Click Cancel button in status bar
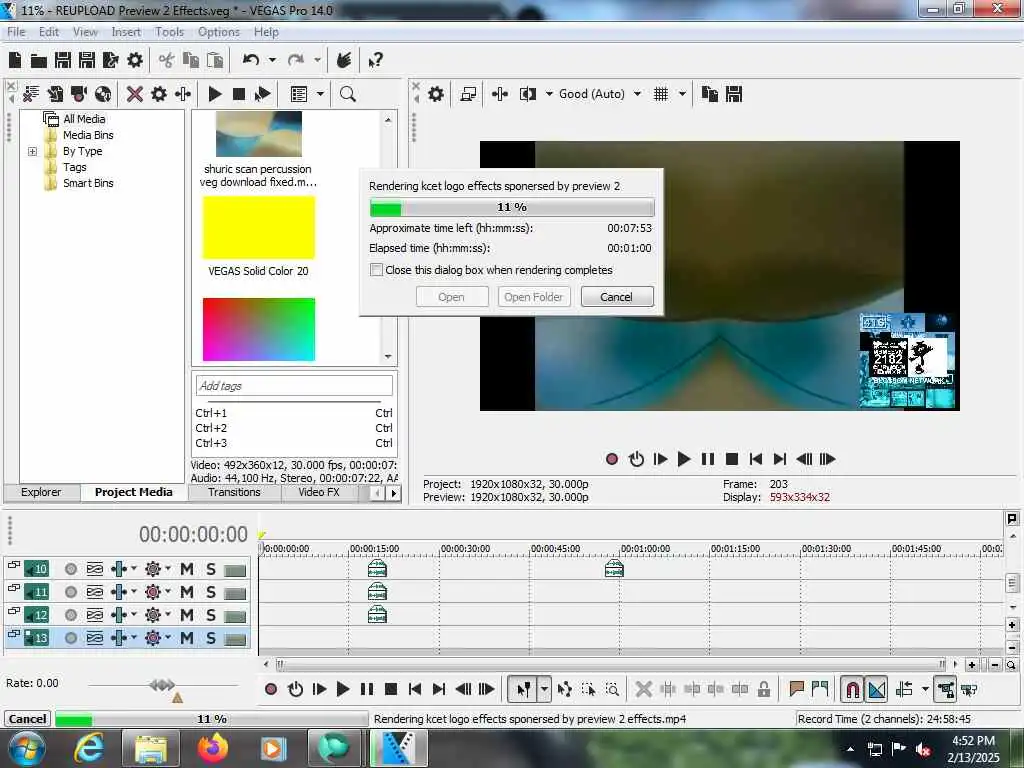 click(x=27, y=719)
